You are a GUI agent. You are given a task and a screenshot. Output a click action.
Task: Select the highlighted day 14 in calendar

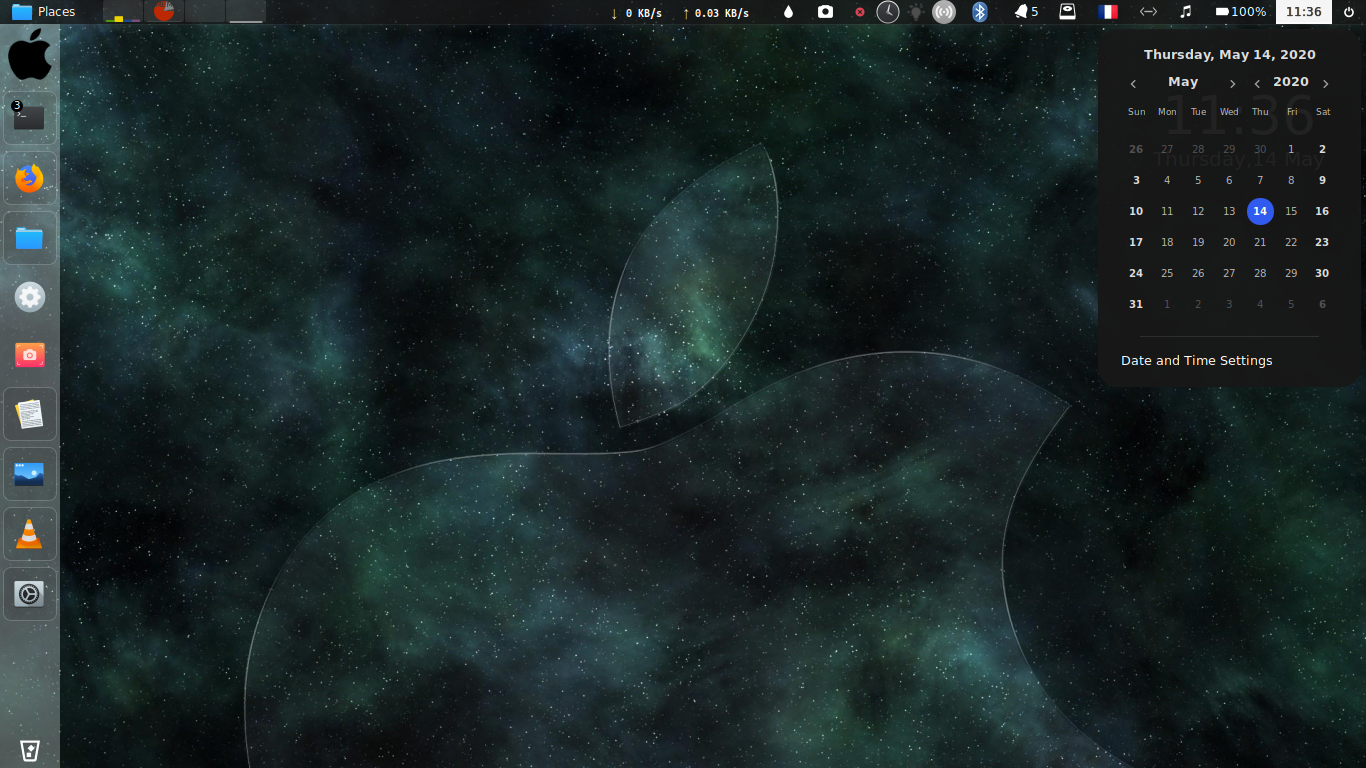(1260, 211)
